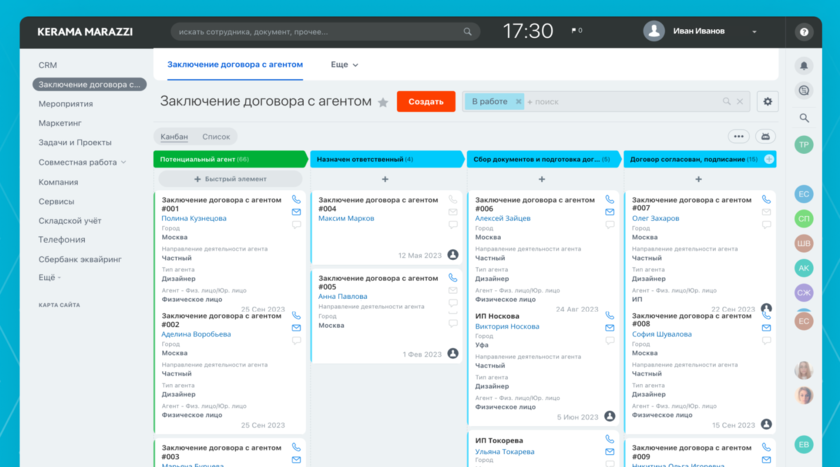Click the phone icon on card #001

(x=296, y=199)
